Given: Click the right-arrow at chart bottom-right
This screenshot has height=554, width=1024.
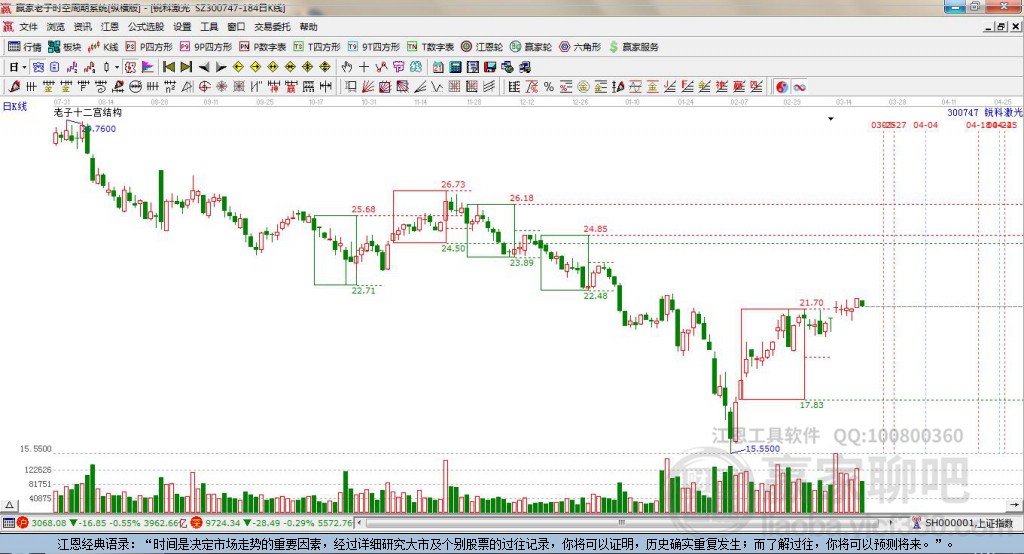Looking at the screenshot, I should pos(1014,505).
